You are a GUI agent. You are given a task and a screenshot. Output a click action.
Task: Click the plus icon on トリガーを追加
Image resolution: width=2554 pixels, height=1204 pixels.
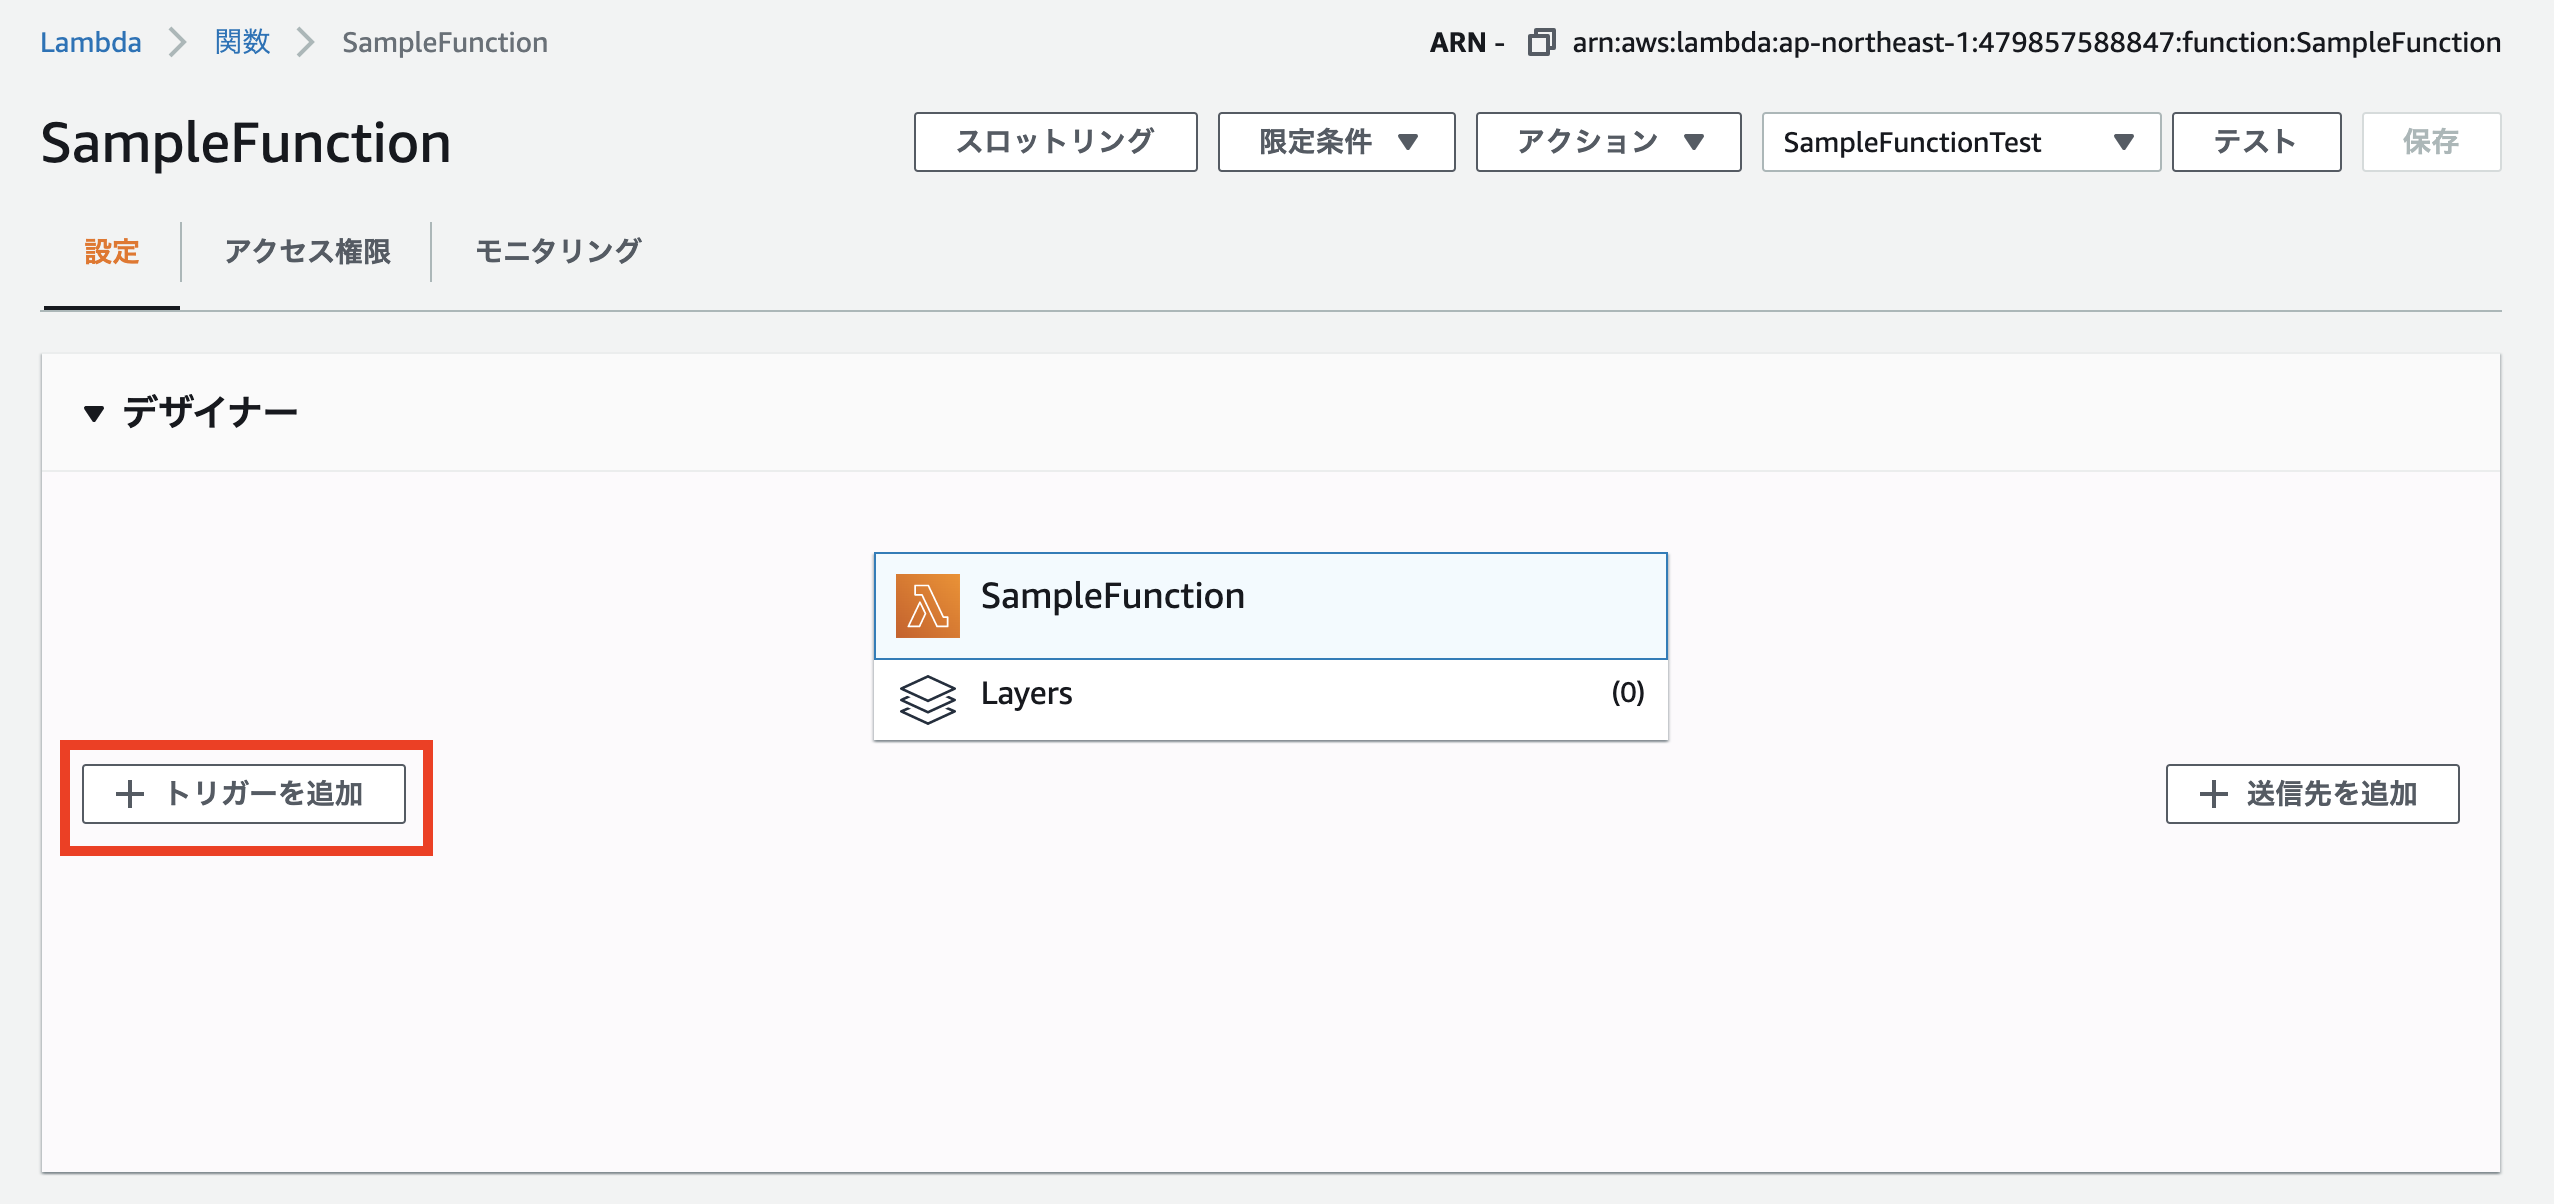tap(129, 793)
